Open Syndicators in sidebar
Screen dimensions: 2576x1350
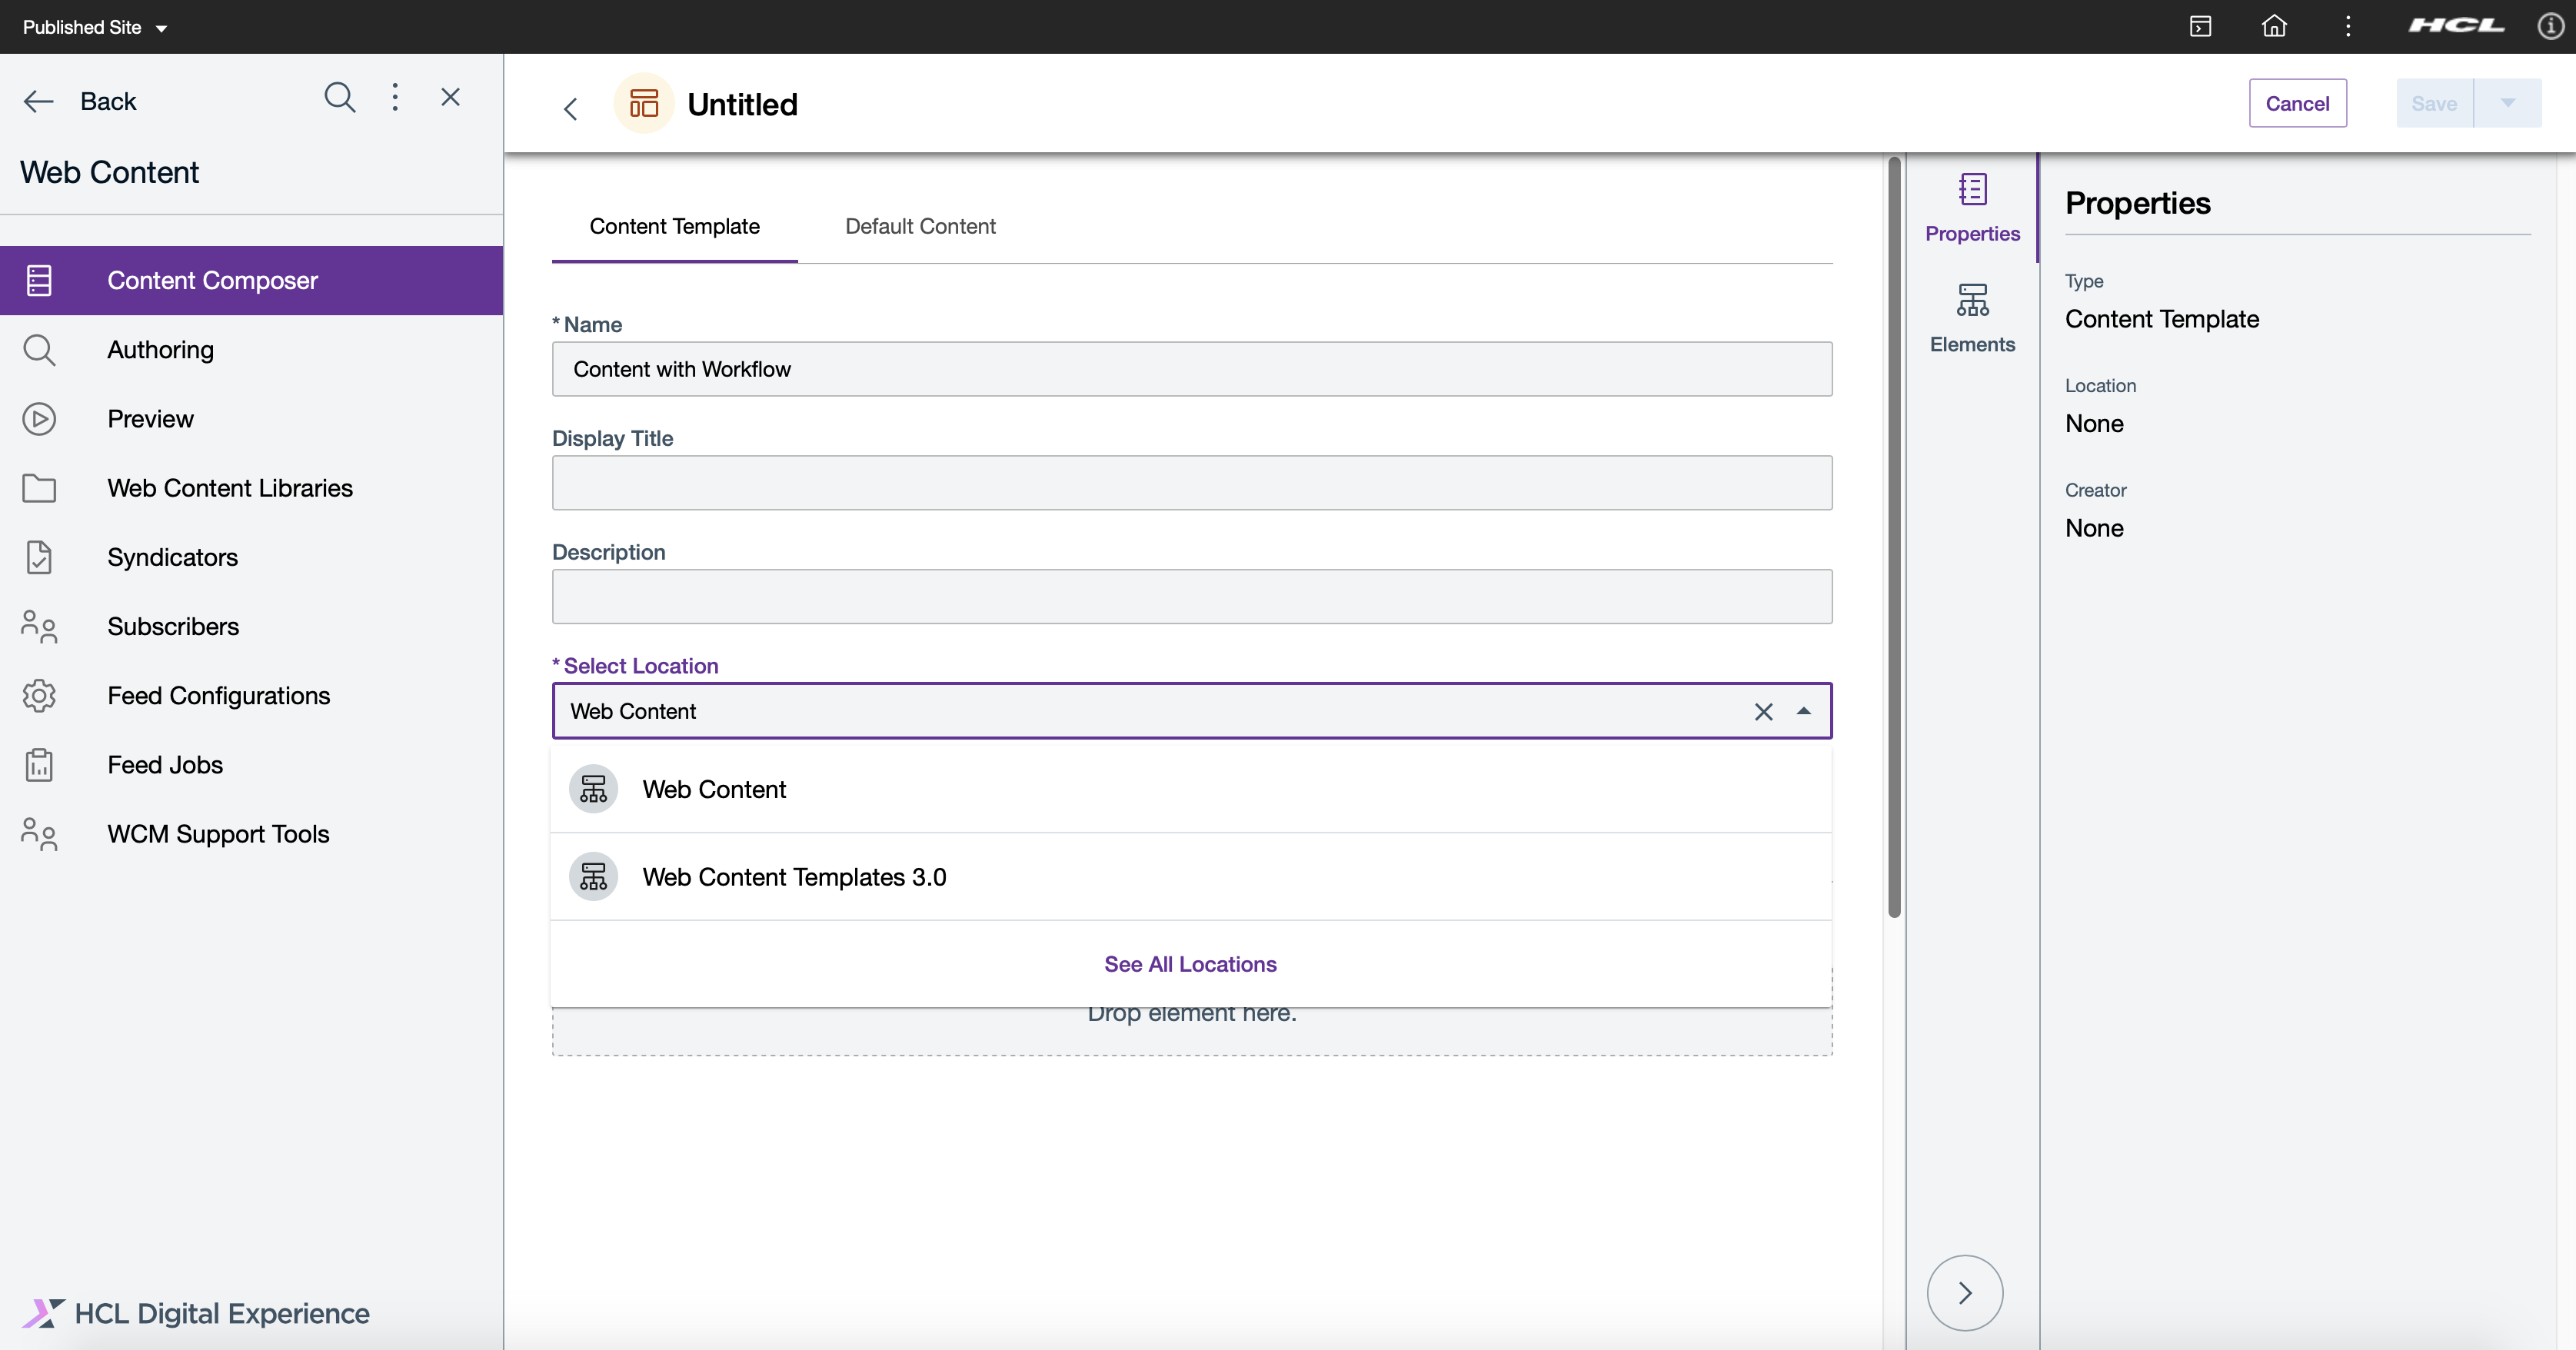[251, 557]
